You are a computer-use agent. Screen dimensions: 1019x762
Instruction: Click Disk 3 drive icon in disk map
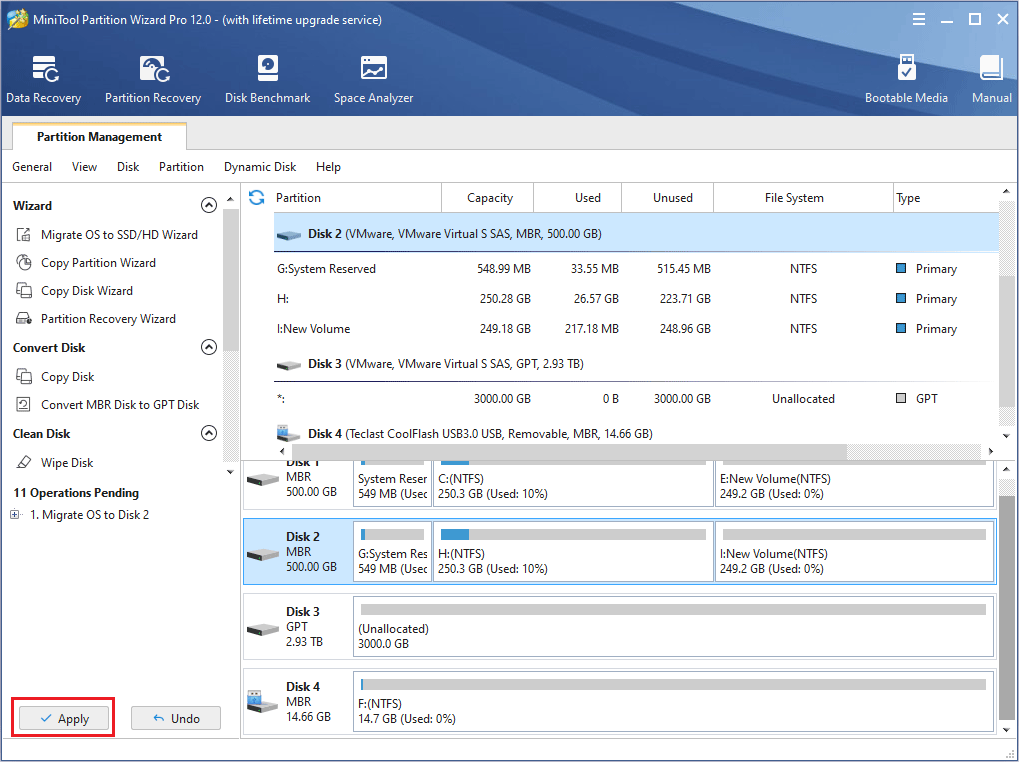click(263, 628)
